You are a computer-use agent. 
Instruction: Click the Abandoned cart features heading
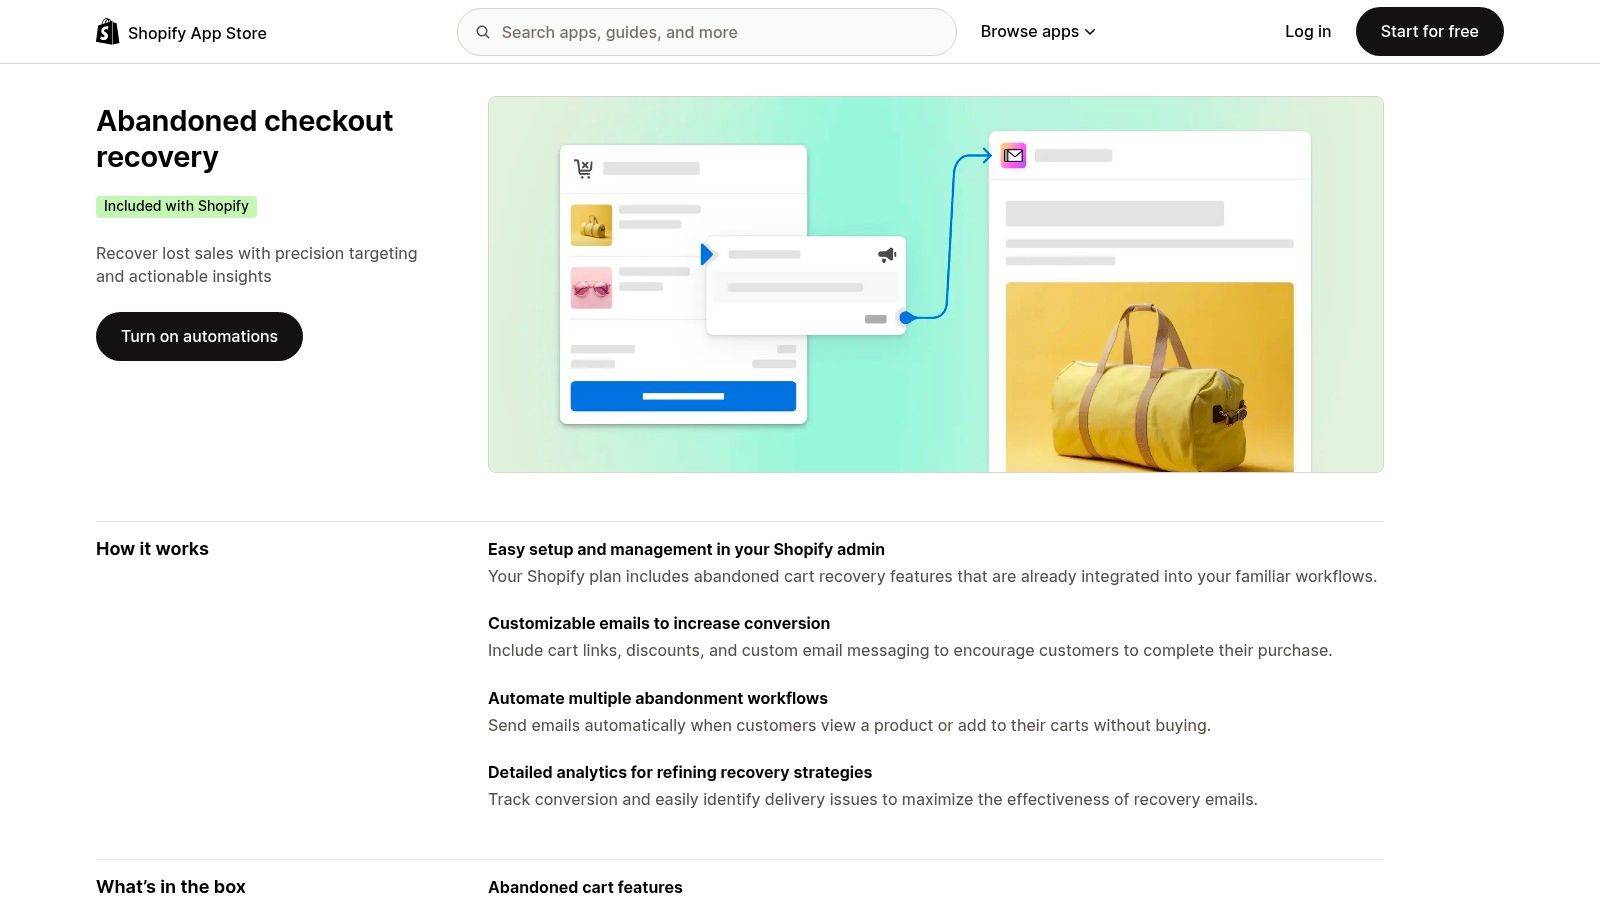585,887
